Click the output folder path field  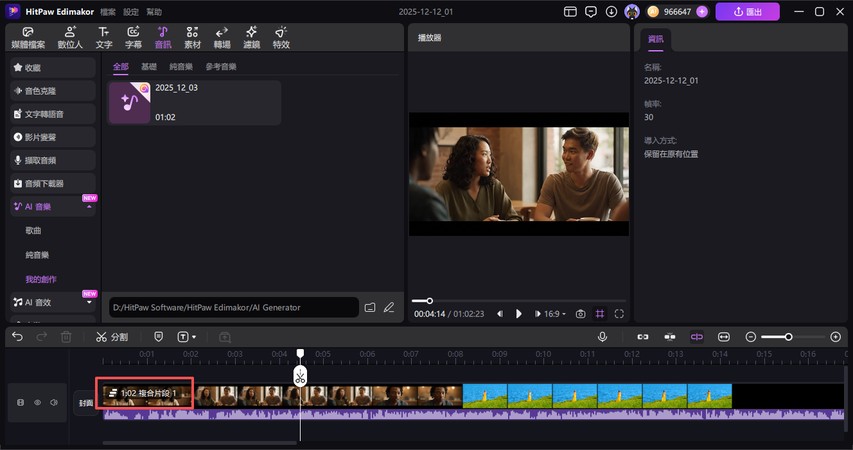coord(234,307)
